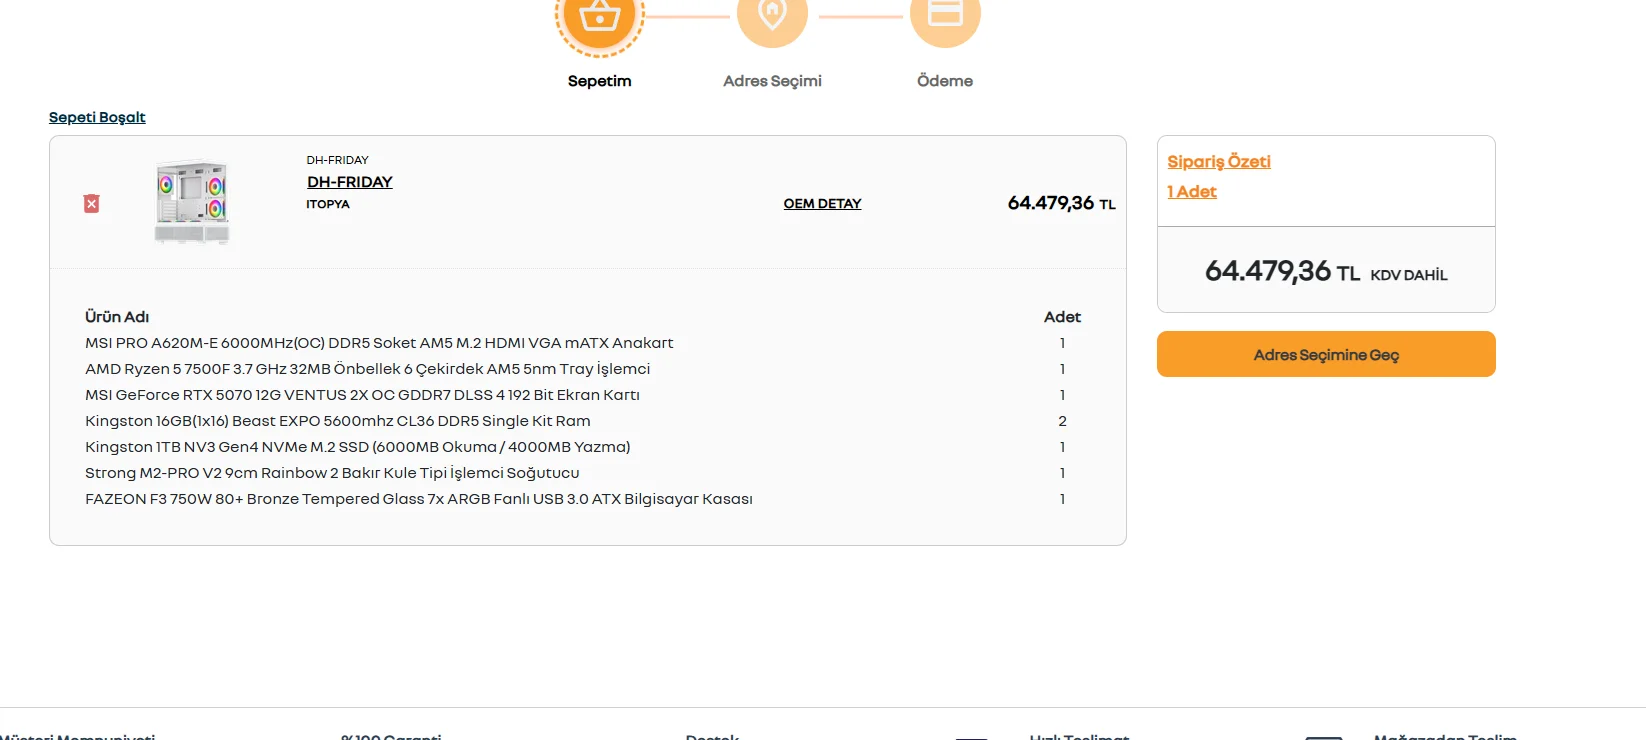Click the Ürün Adı column header
This screenshot has height=740, width=1646.
point(117,317)
